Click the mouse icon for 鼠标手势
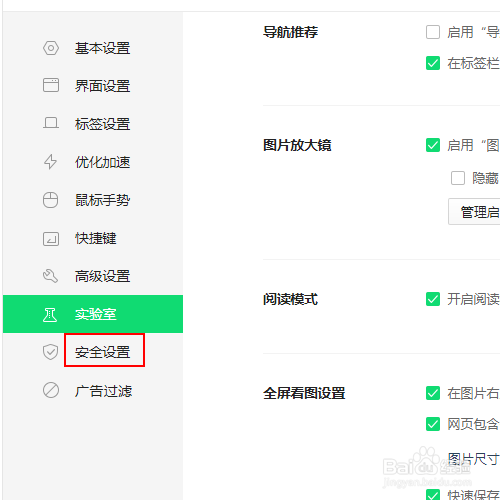The height and width of the screenshot is (500, 500). 50,200
